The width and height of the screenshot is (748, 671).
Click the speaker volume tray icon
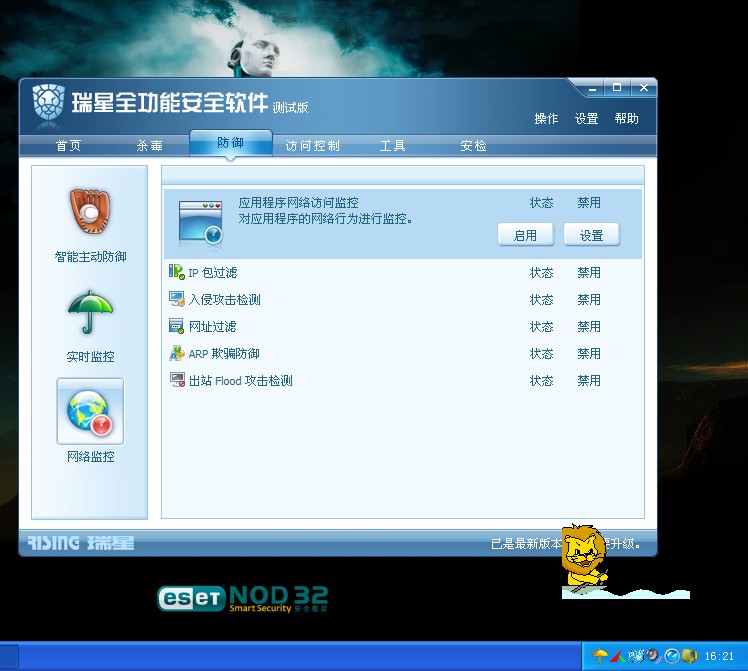coord(654,656)
